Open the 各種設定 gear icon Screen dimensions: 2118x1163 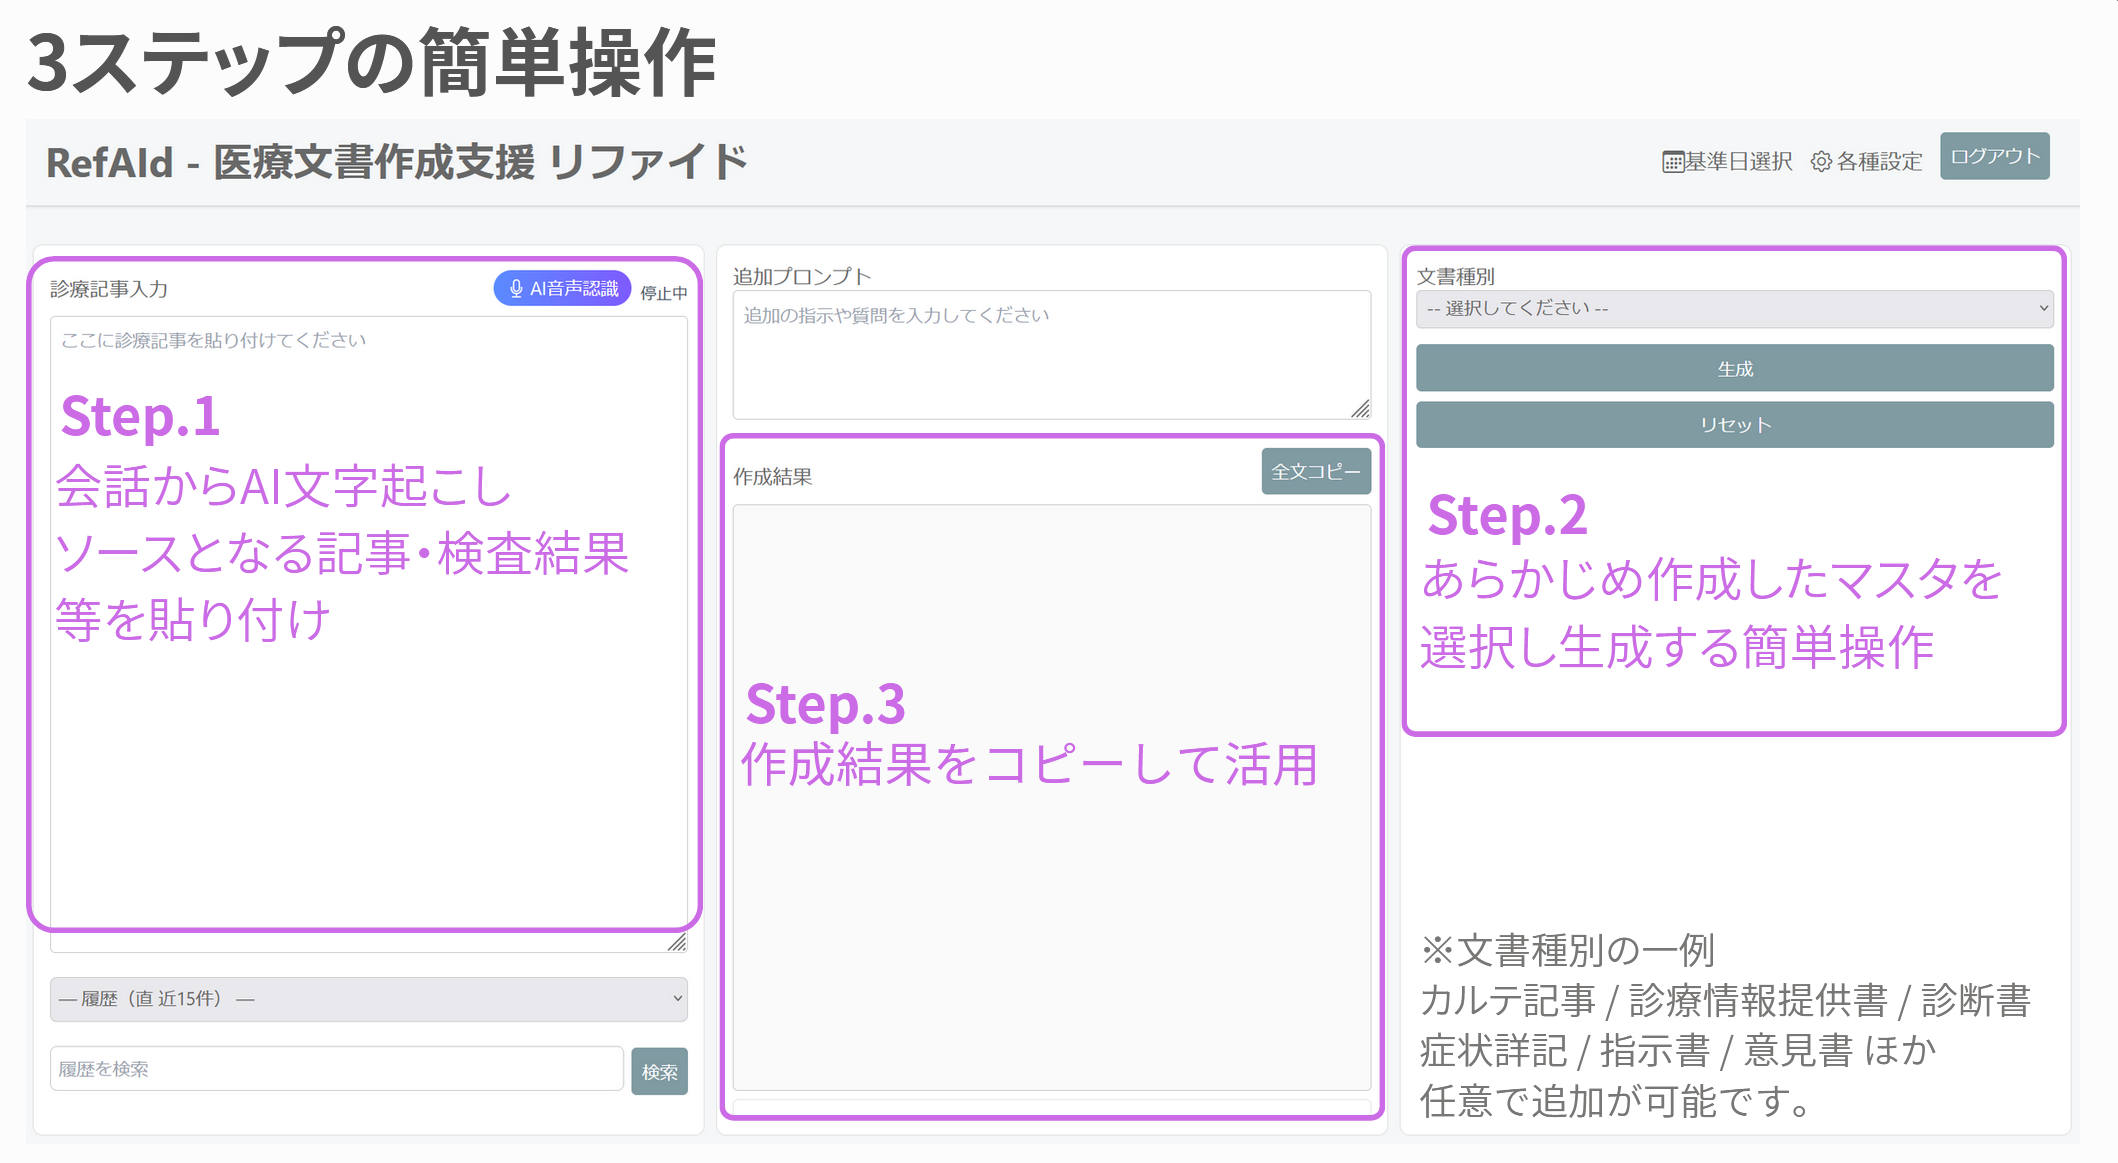(1822, 160)
